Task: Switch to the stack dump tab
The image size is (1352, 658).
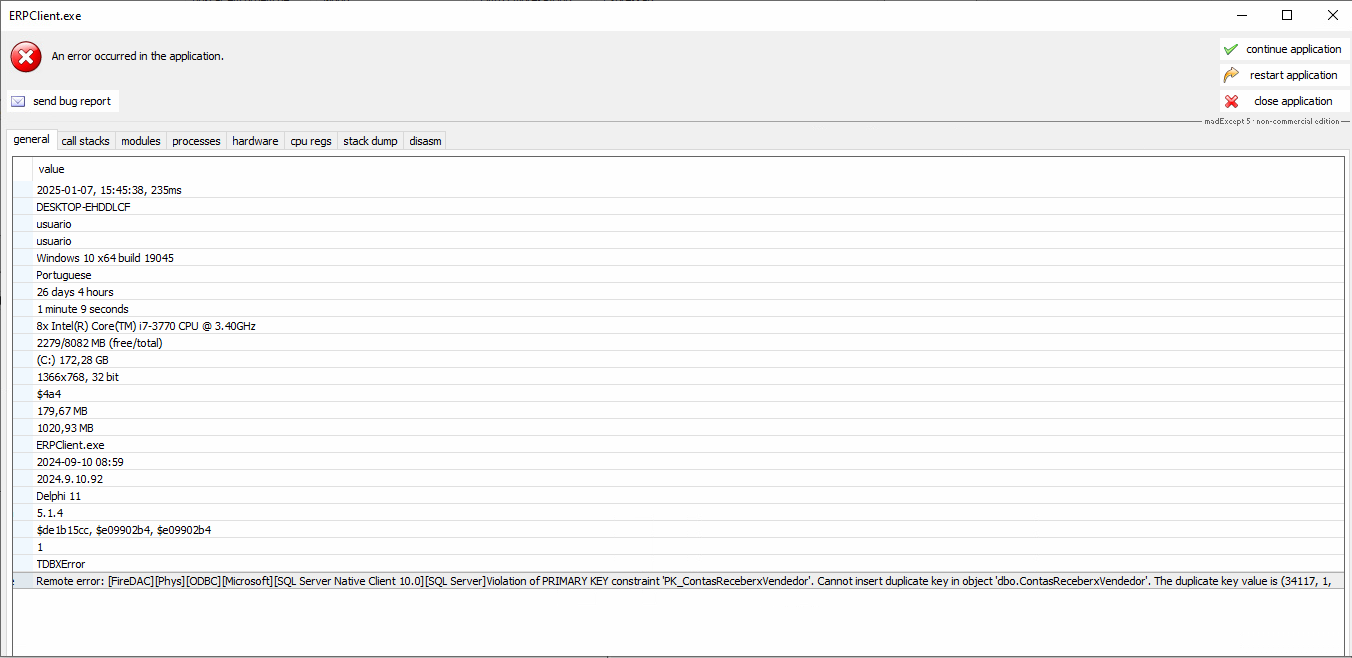Action: (x=370, y=141)
